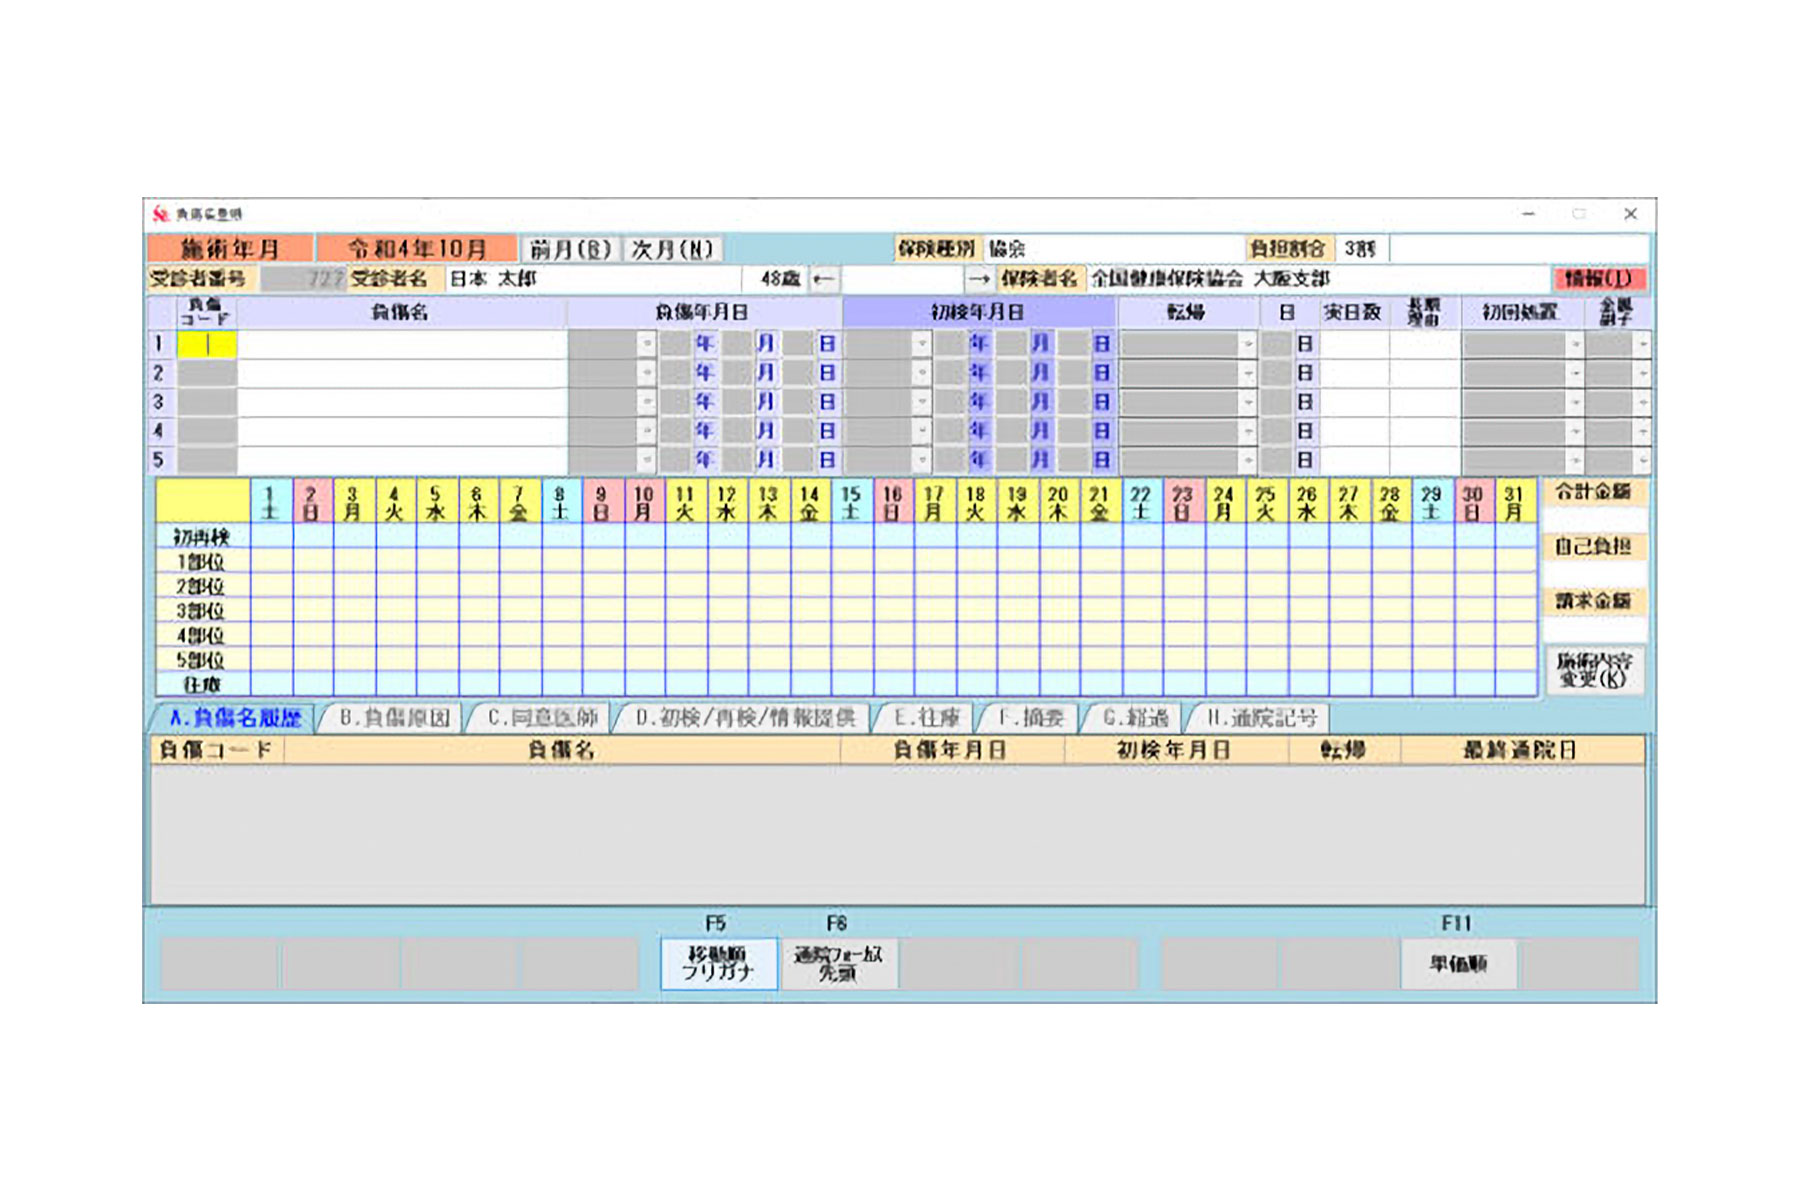This screenshot has height=1200, width=1800.
Task: Click the right arrow patient navigation button
Action: [978, 279]
